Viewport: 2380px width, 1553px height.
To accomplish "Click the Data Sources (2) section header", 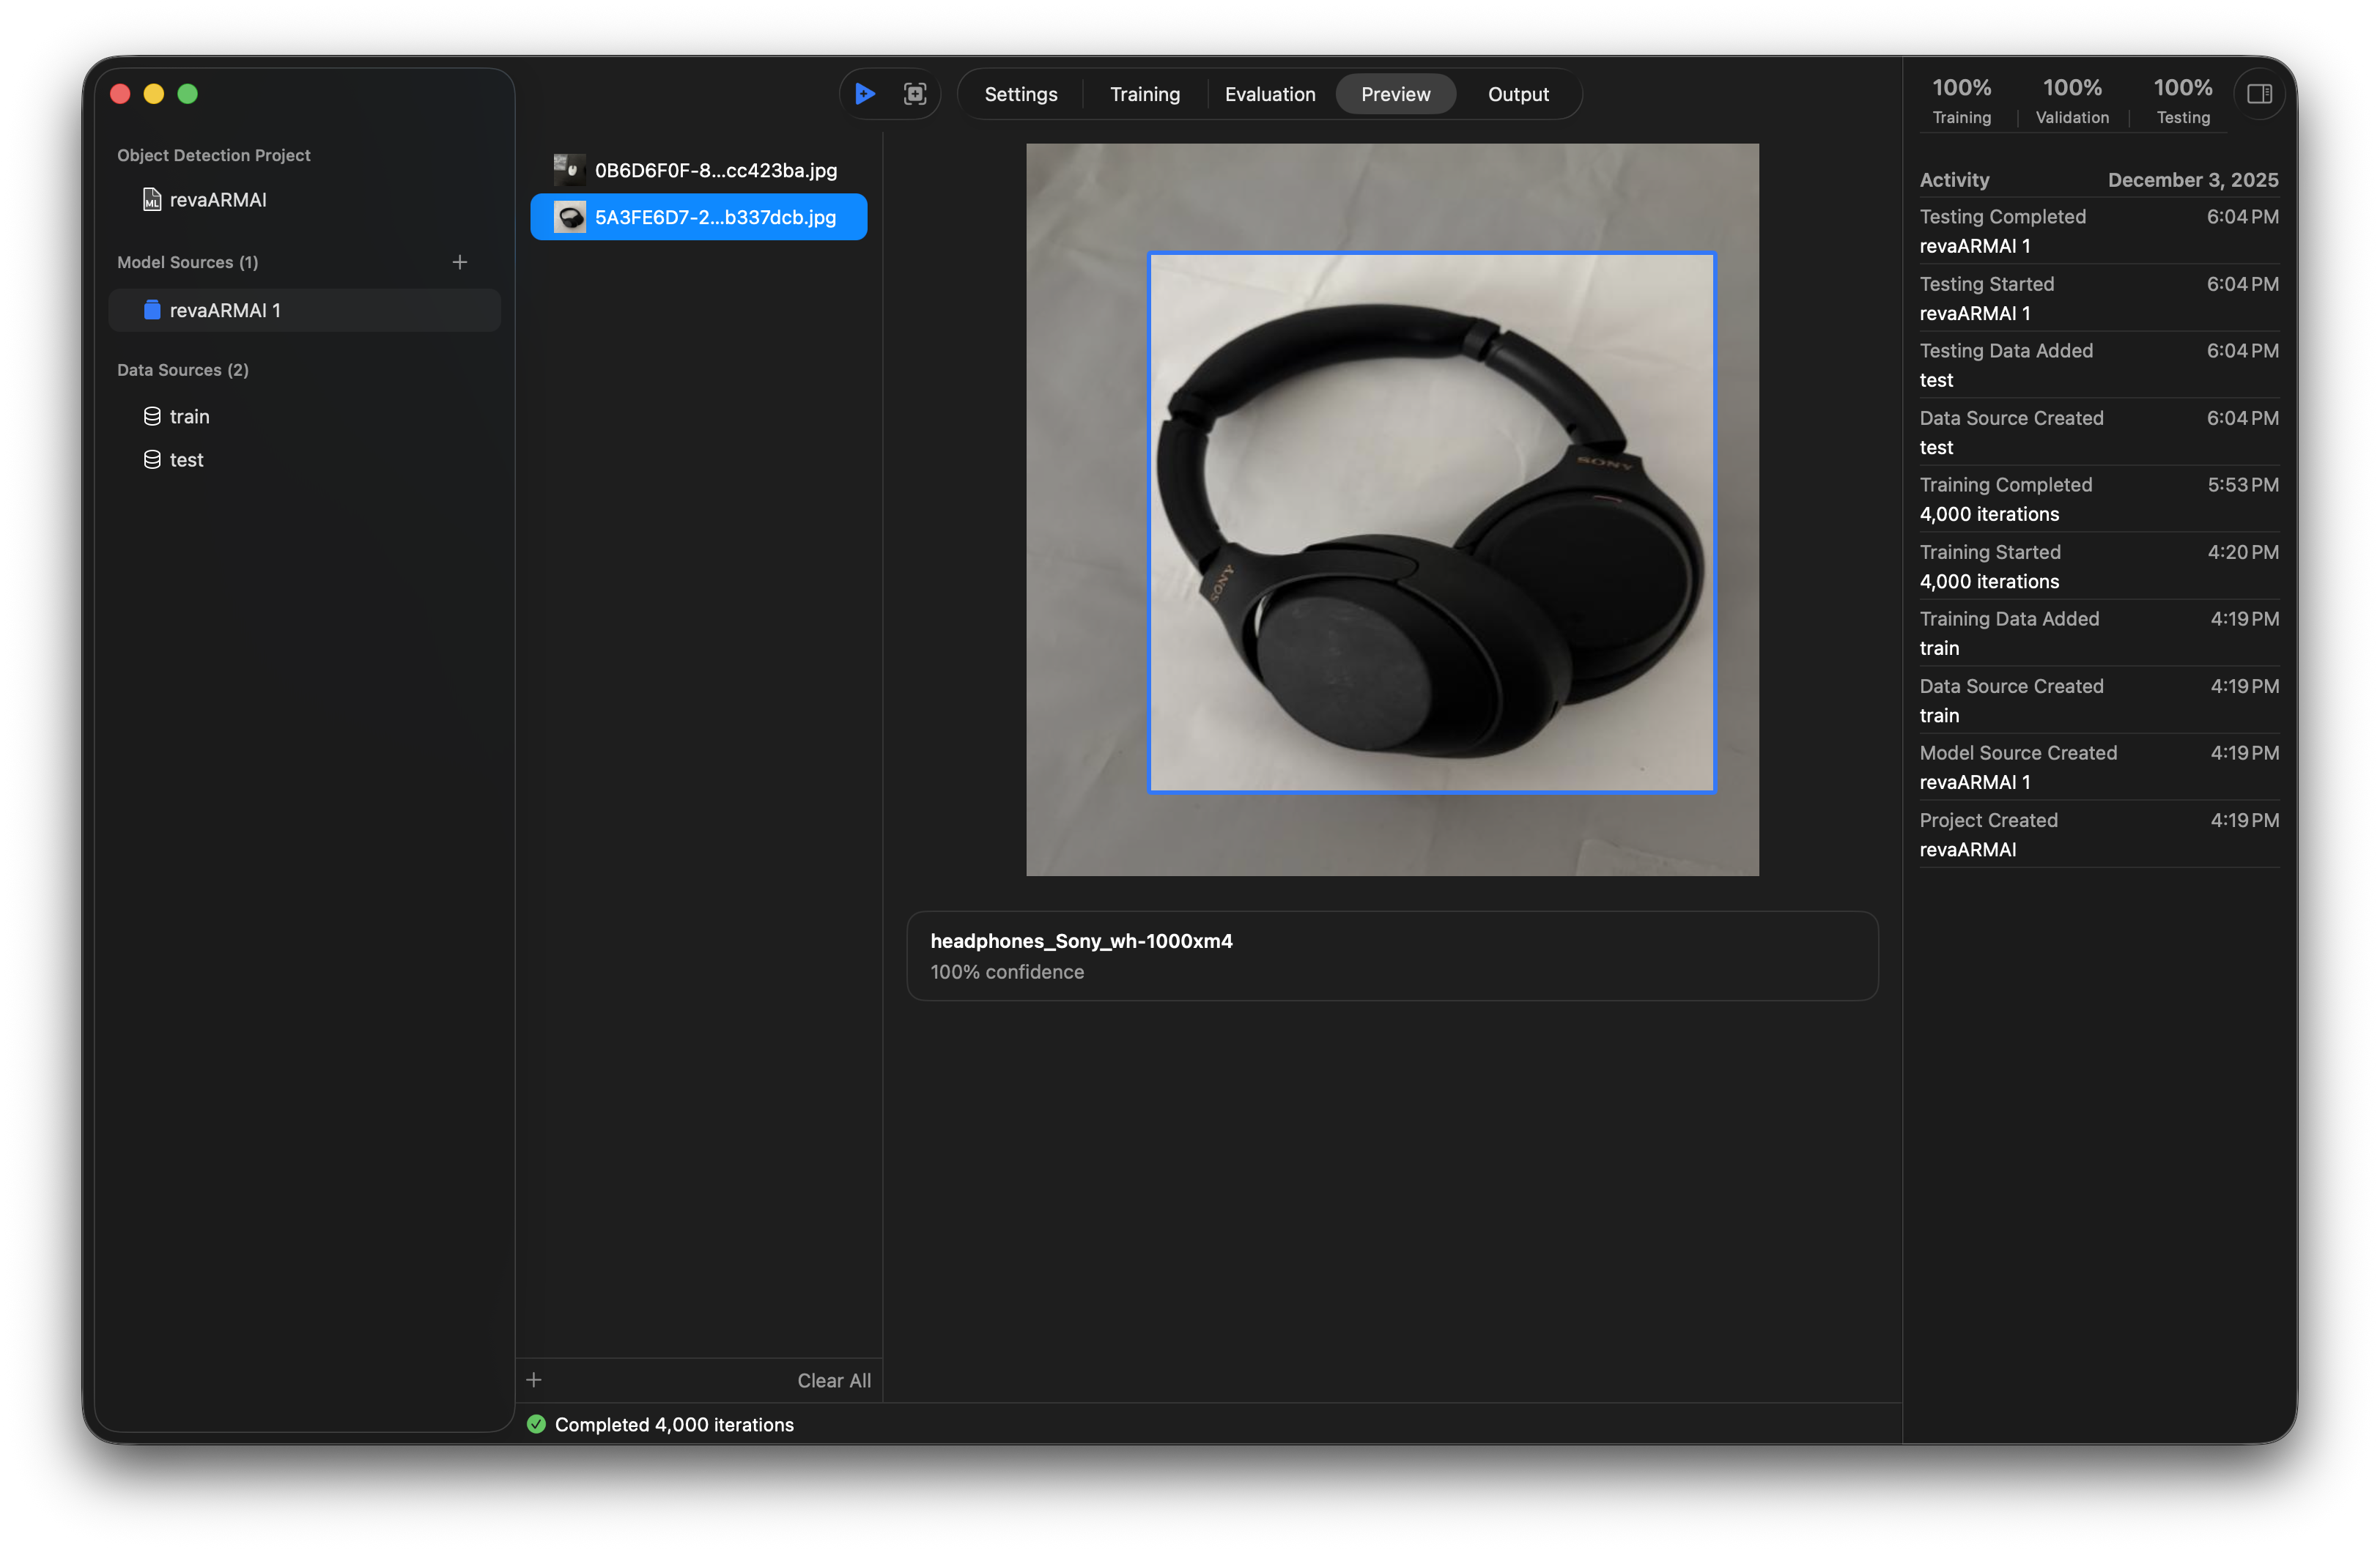I will [x=183, y=370].
